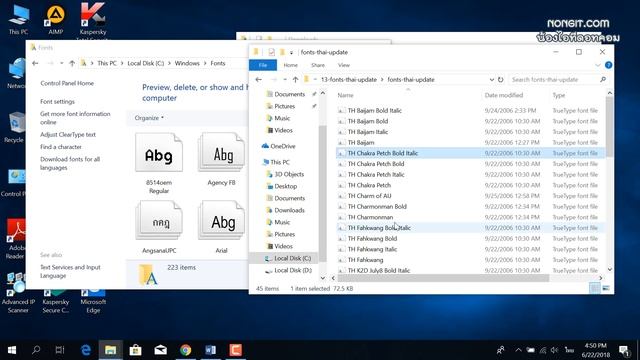This screenshot has width=640, height=360.
Task: Open Share ribbon tab
Action: tap(318, 65)
